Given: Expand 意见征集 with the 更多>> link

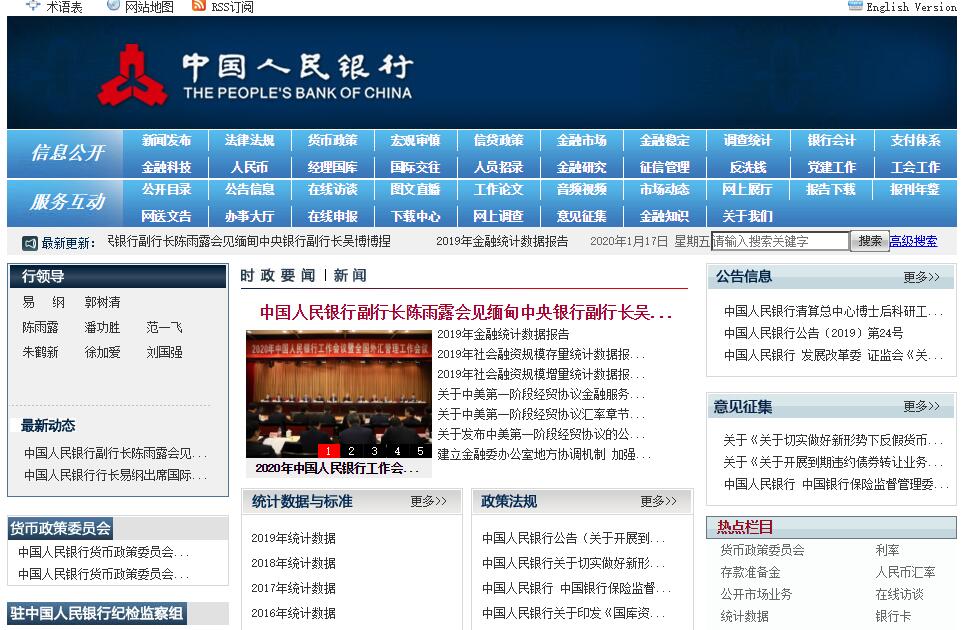Looking at the screenshot, I should pyautogui.click(x=921, y=406).
